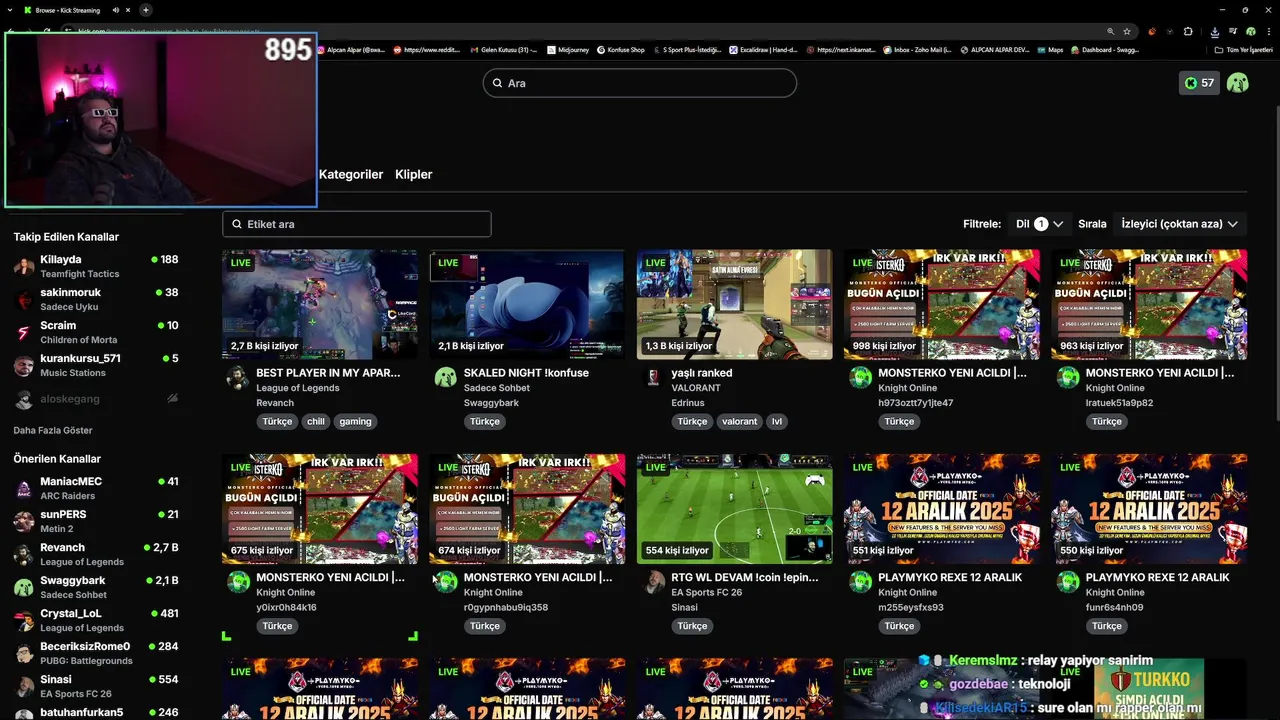Open Killayda's avatar in followed channels
1280x720 pixels.
[x=24, y=266]
